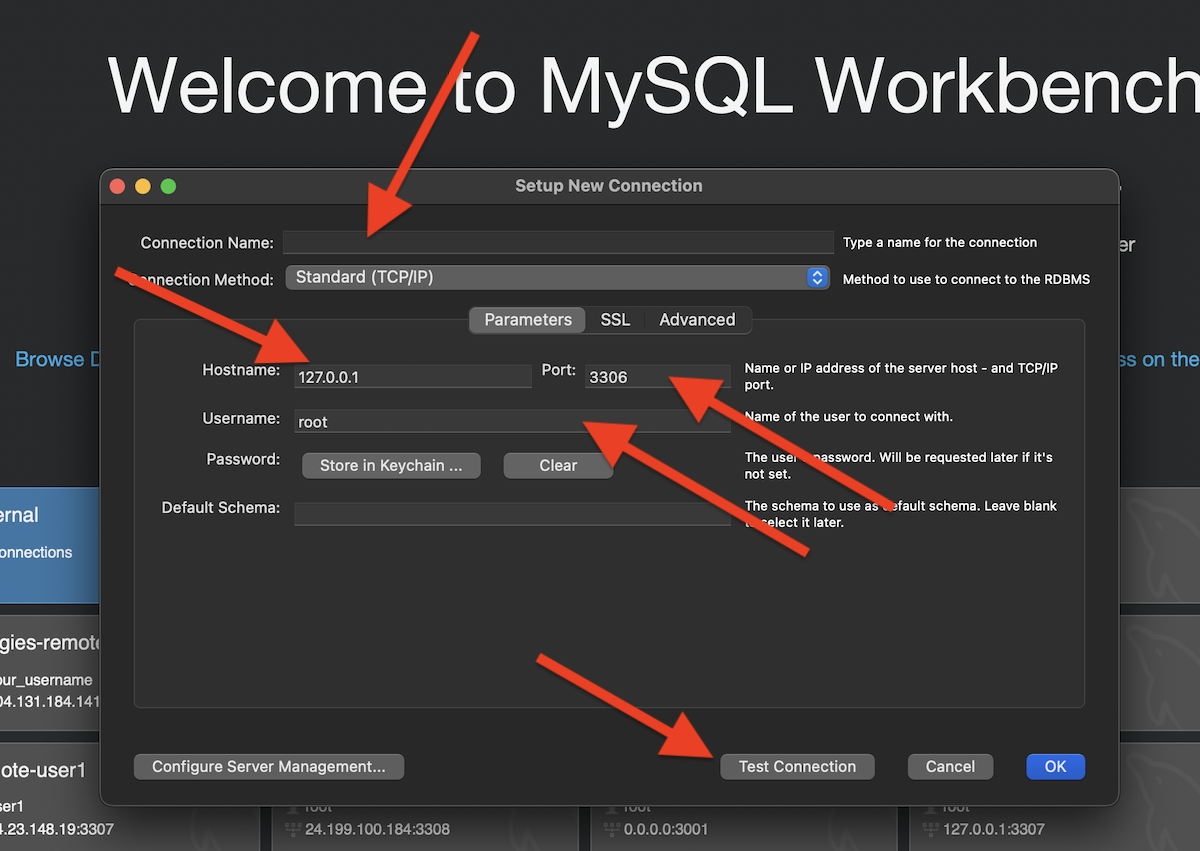
Task: Click the "Setup New Connection" title text
Action: [609, 186]
